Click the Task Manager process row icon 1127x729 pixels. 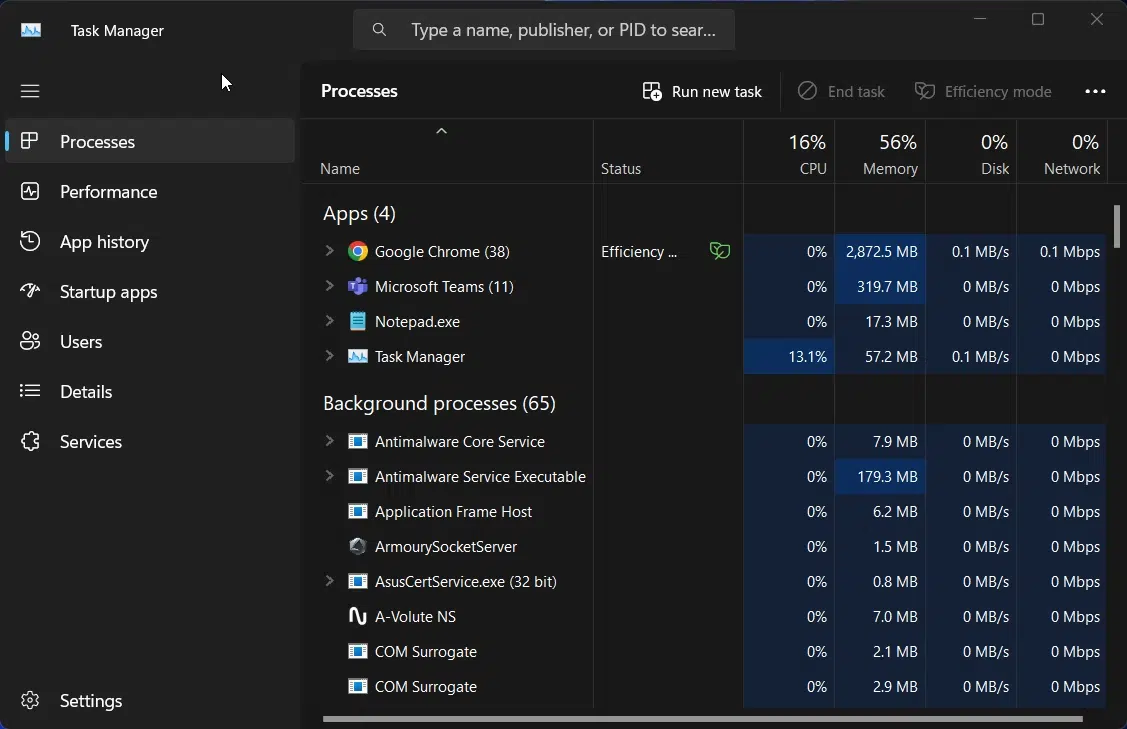point(357,357)
